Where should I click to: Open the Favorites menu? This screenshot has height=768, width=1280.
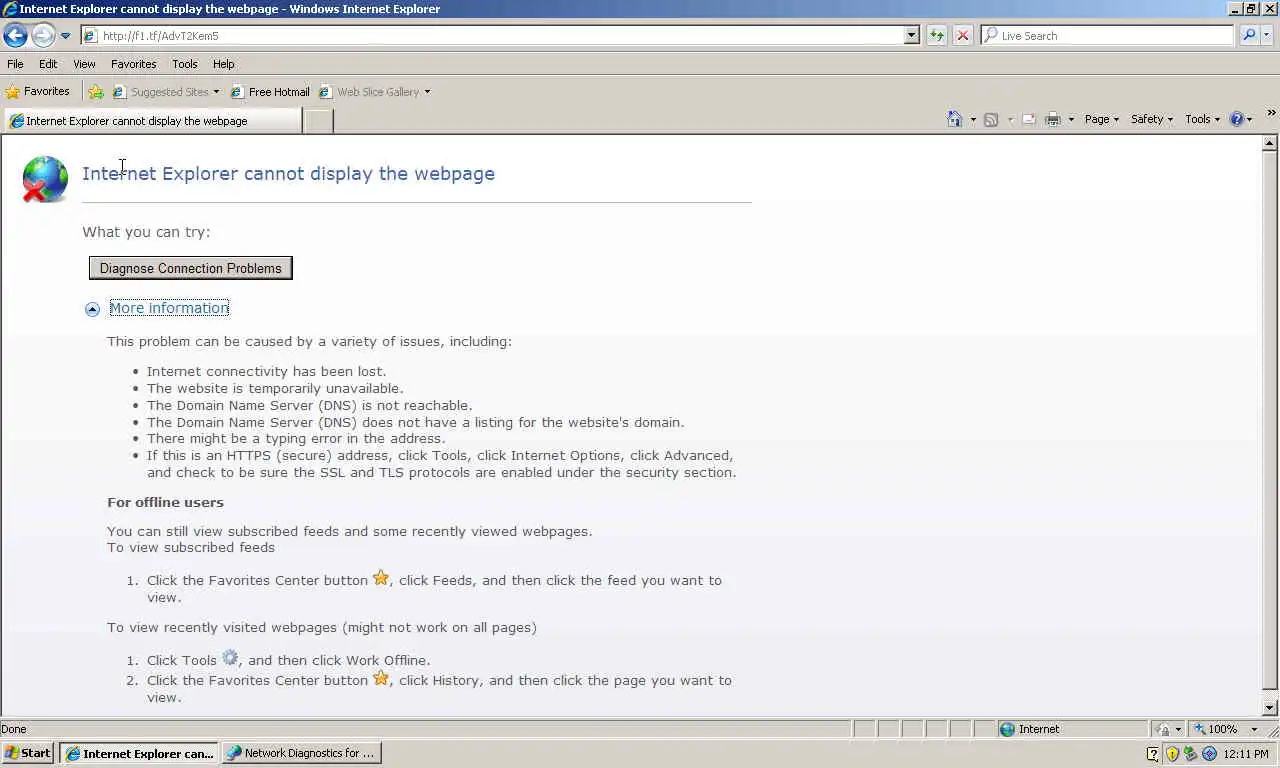point(133,64)
